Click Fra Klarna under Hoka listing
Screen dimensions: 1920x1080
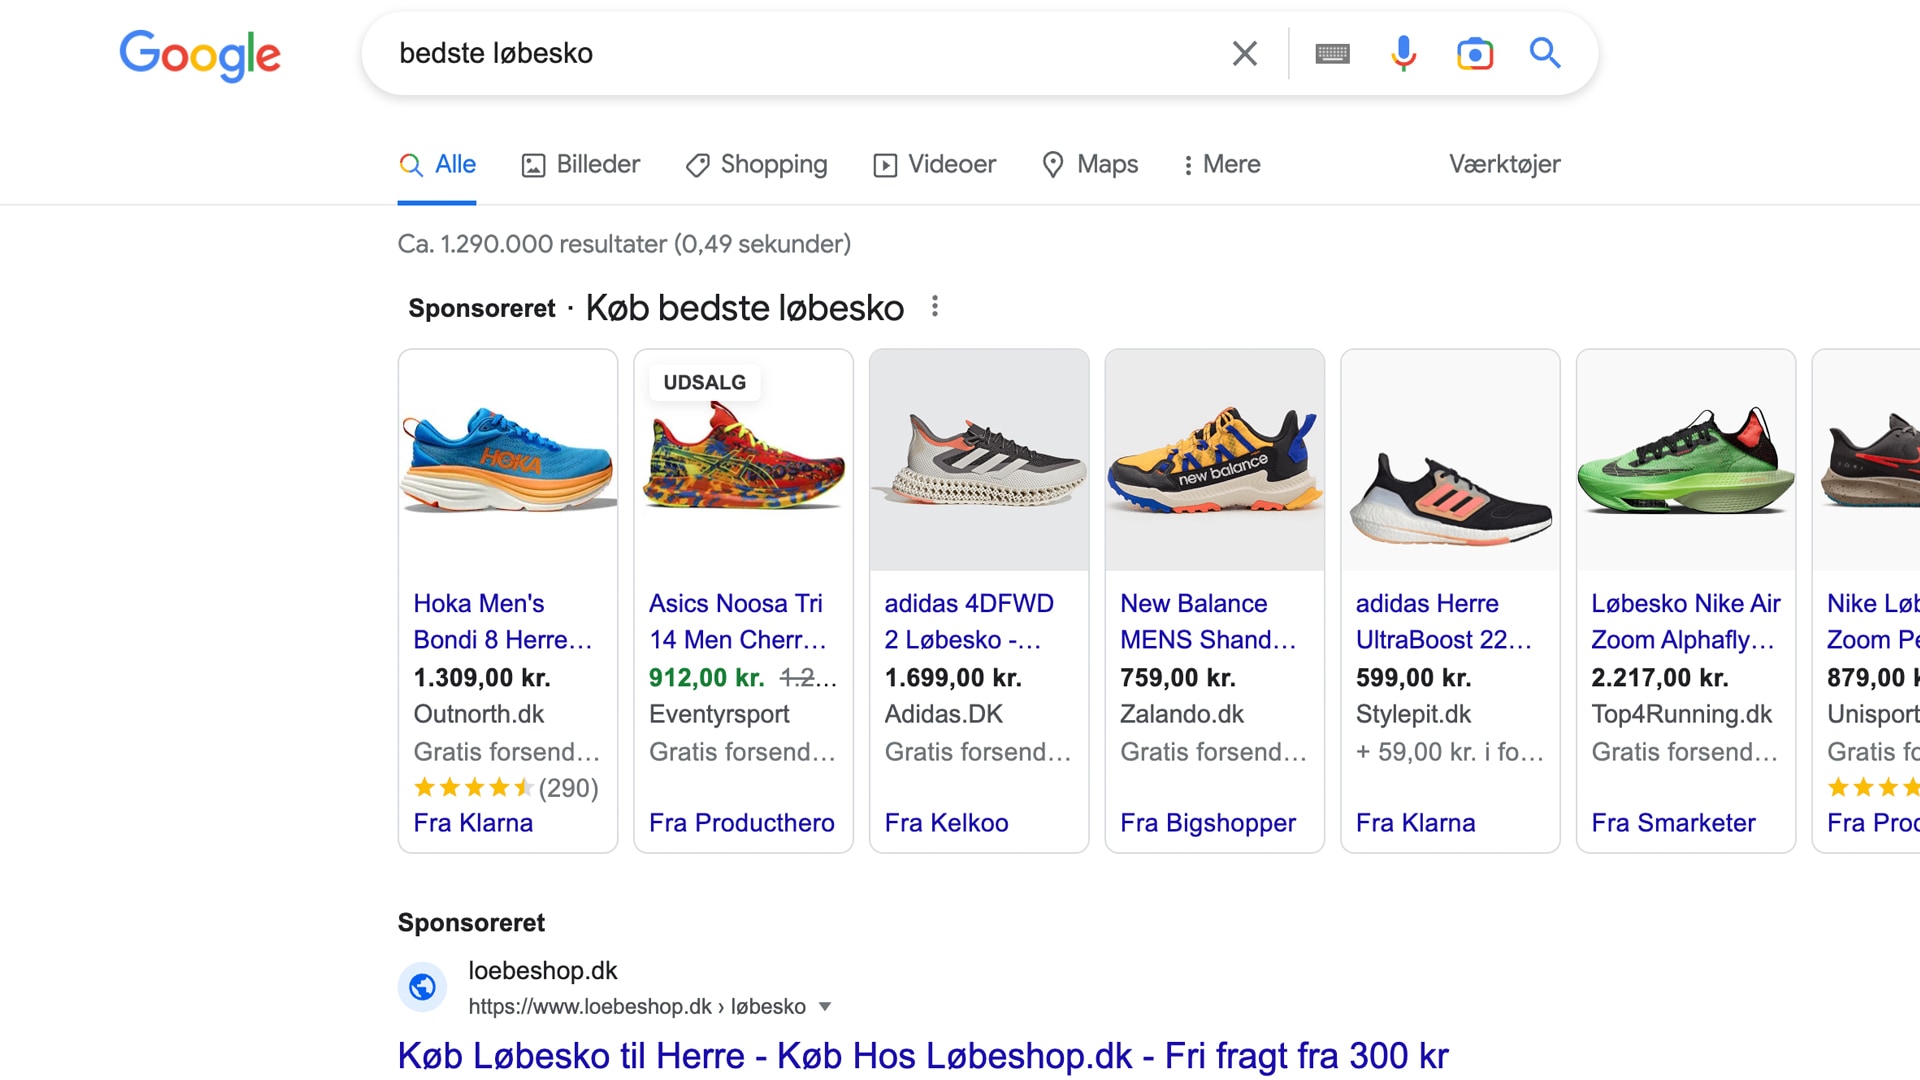(x=473, y=823)
